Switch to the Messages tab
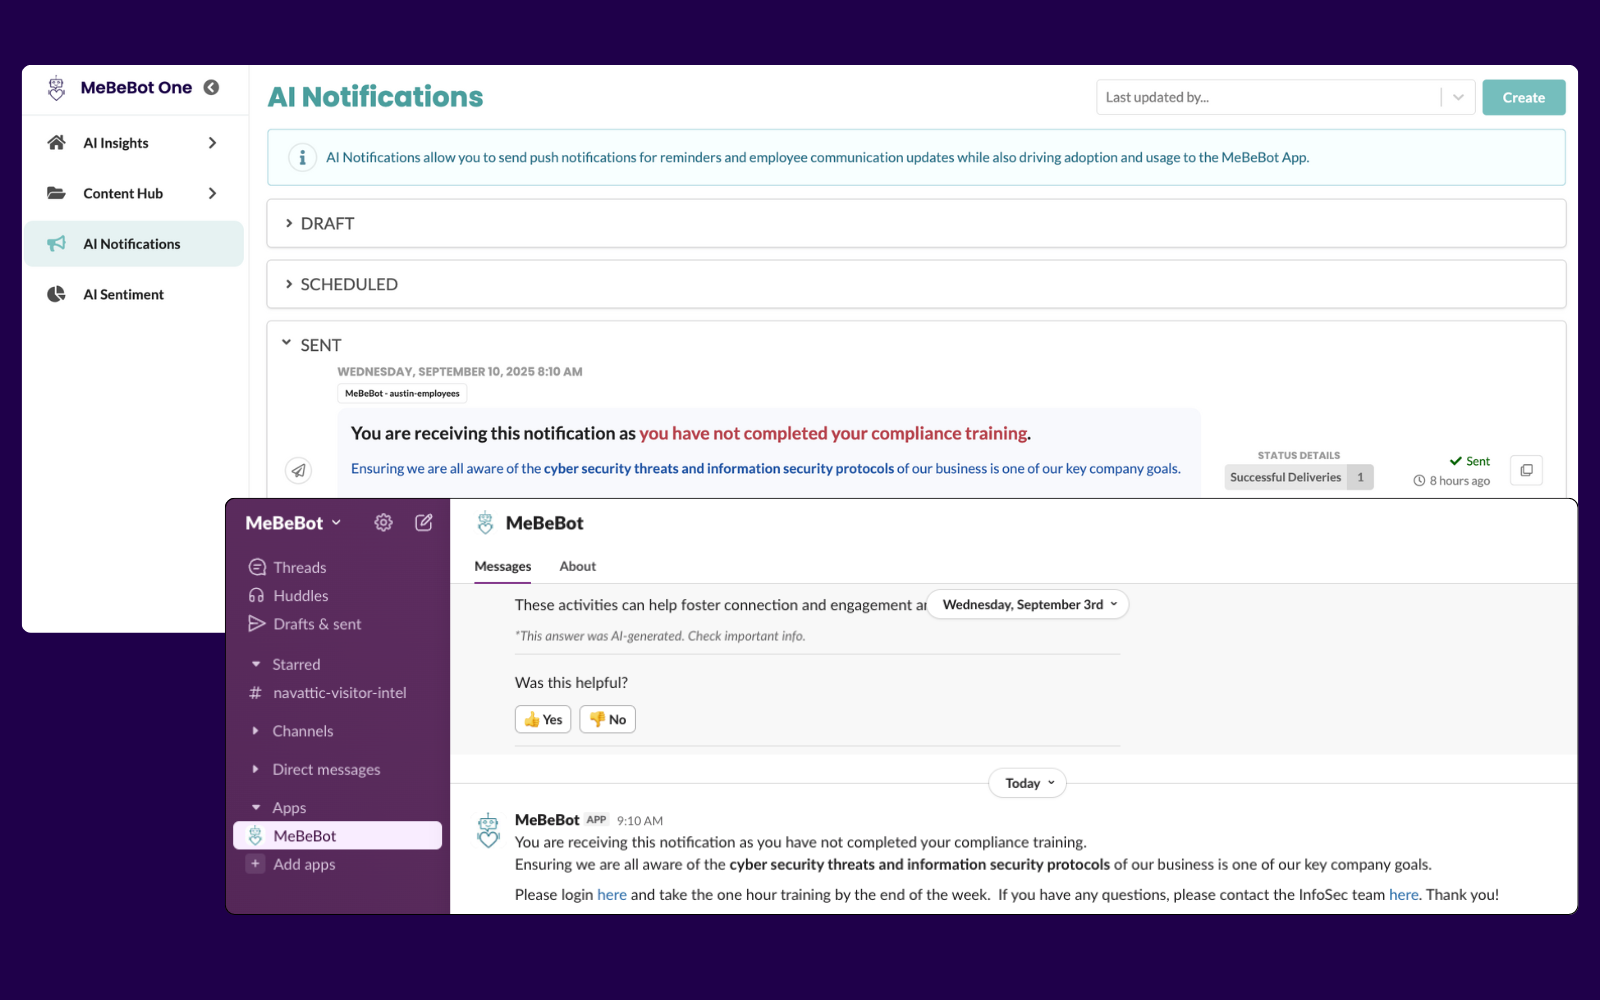 click(x=503, y=566)
